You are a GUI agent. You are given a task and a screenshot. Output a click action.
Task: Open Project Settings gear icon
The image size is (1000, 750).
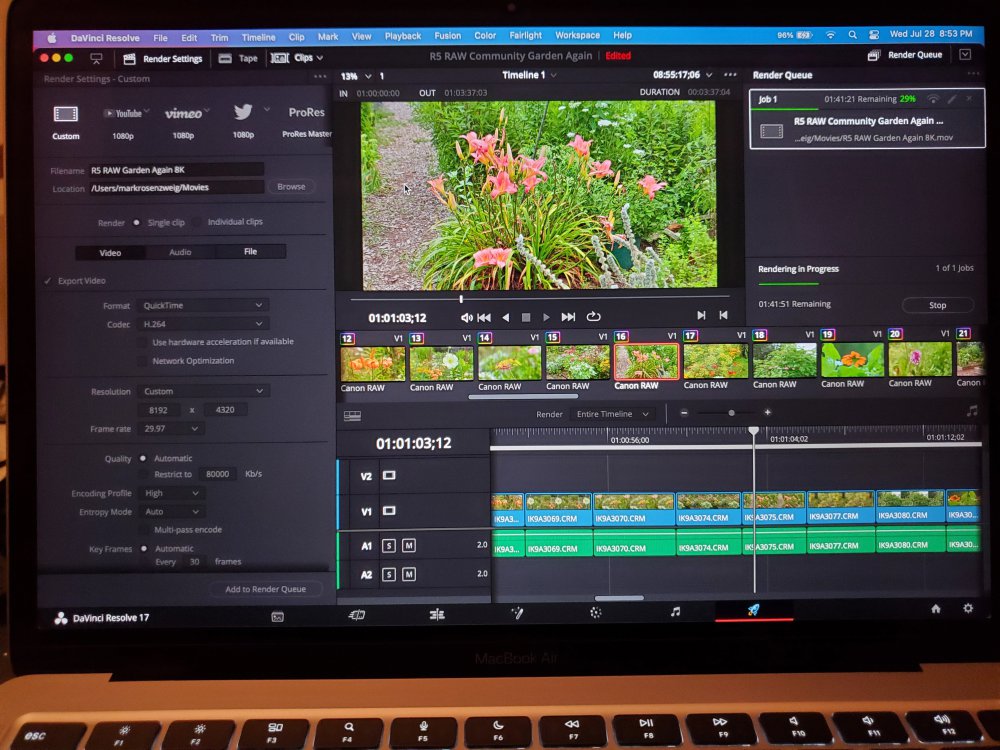coord(968,608)
